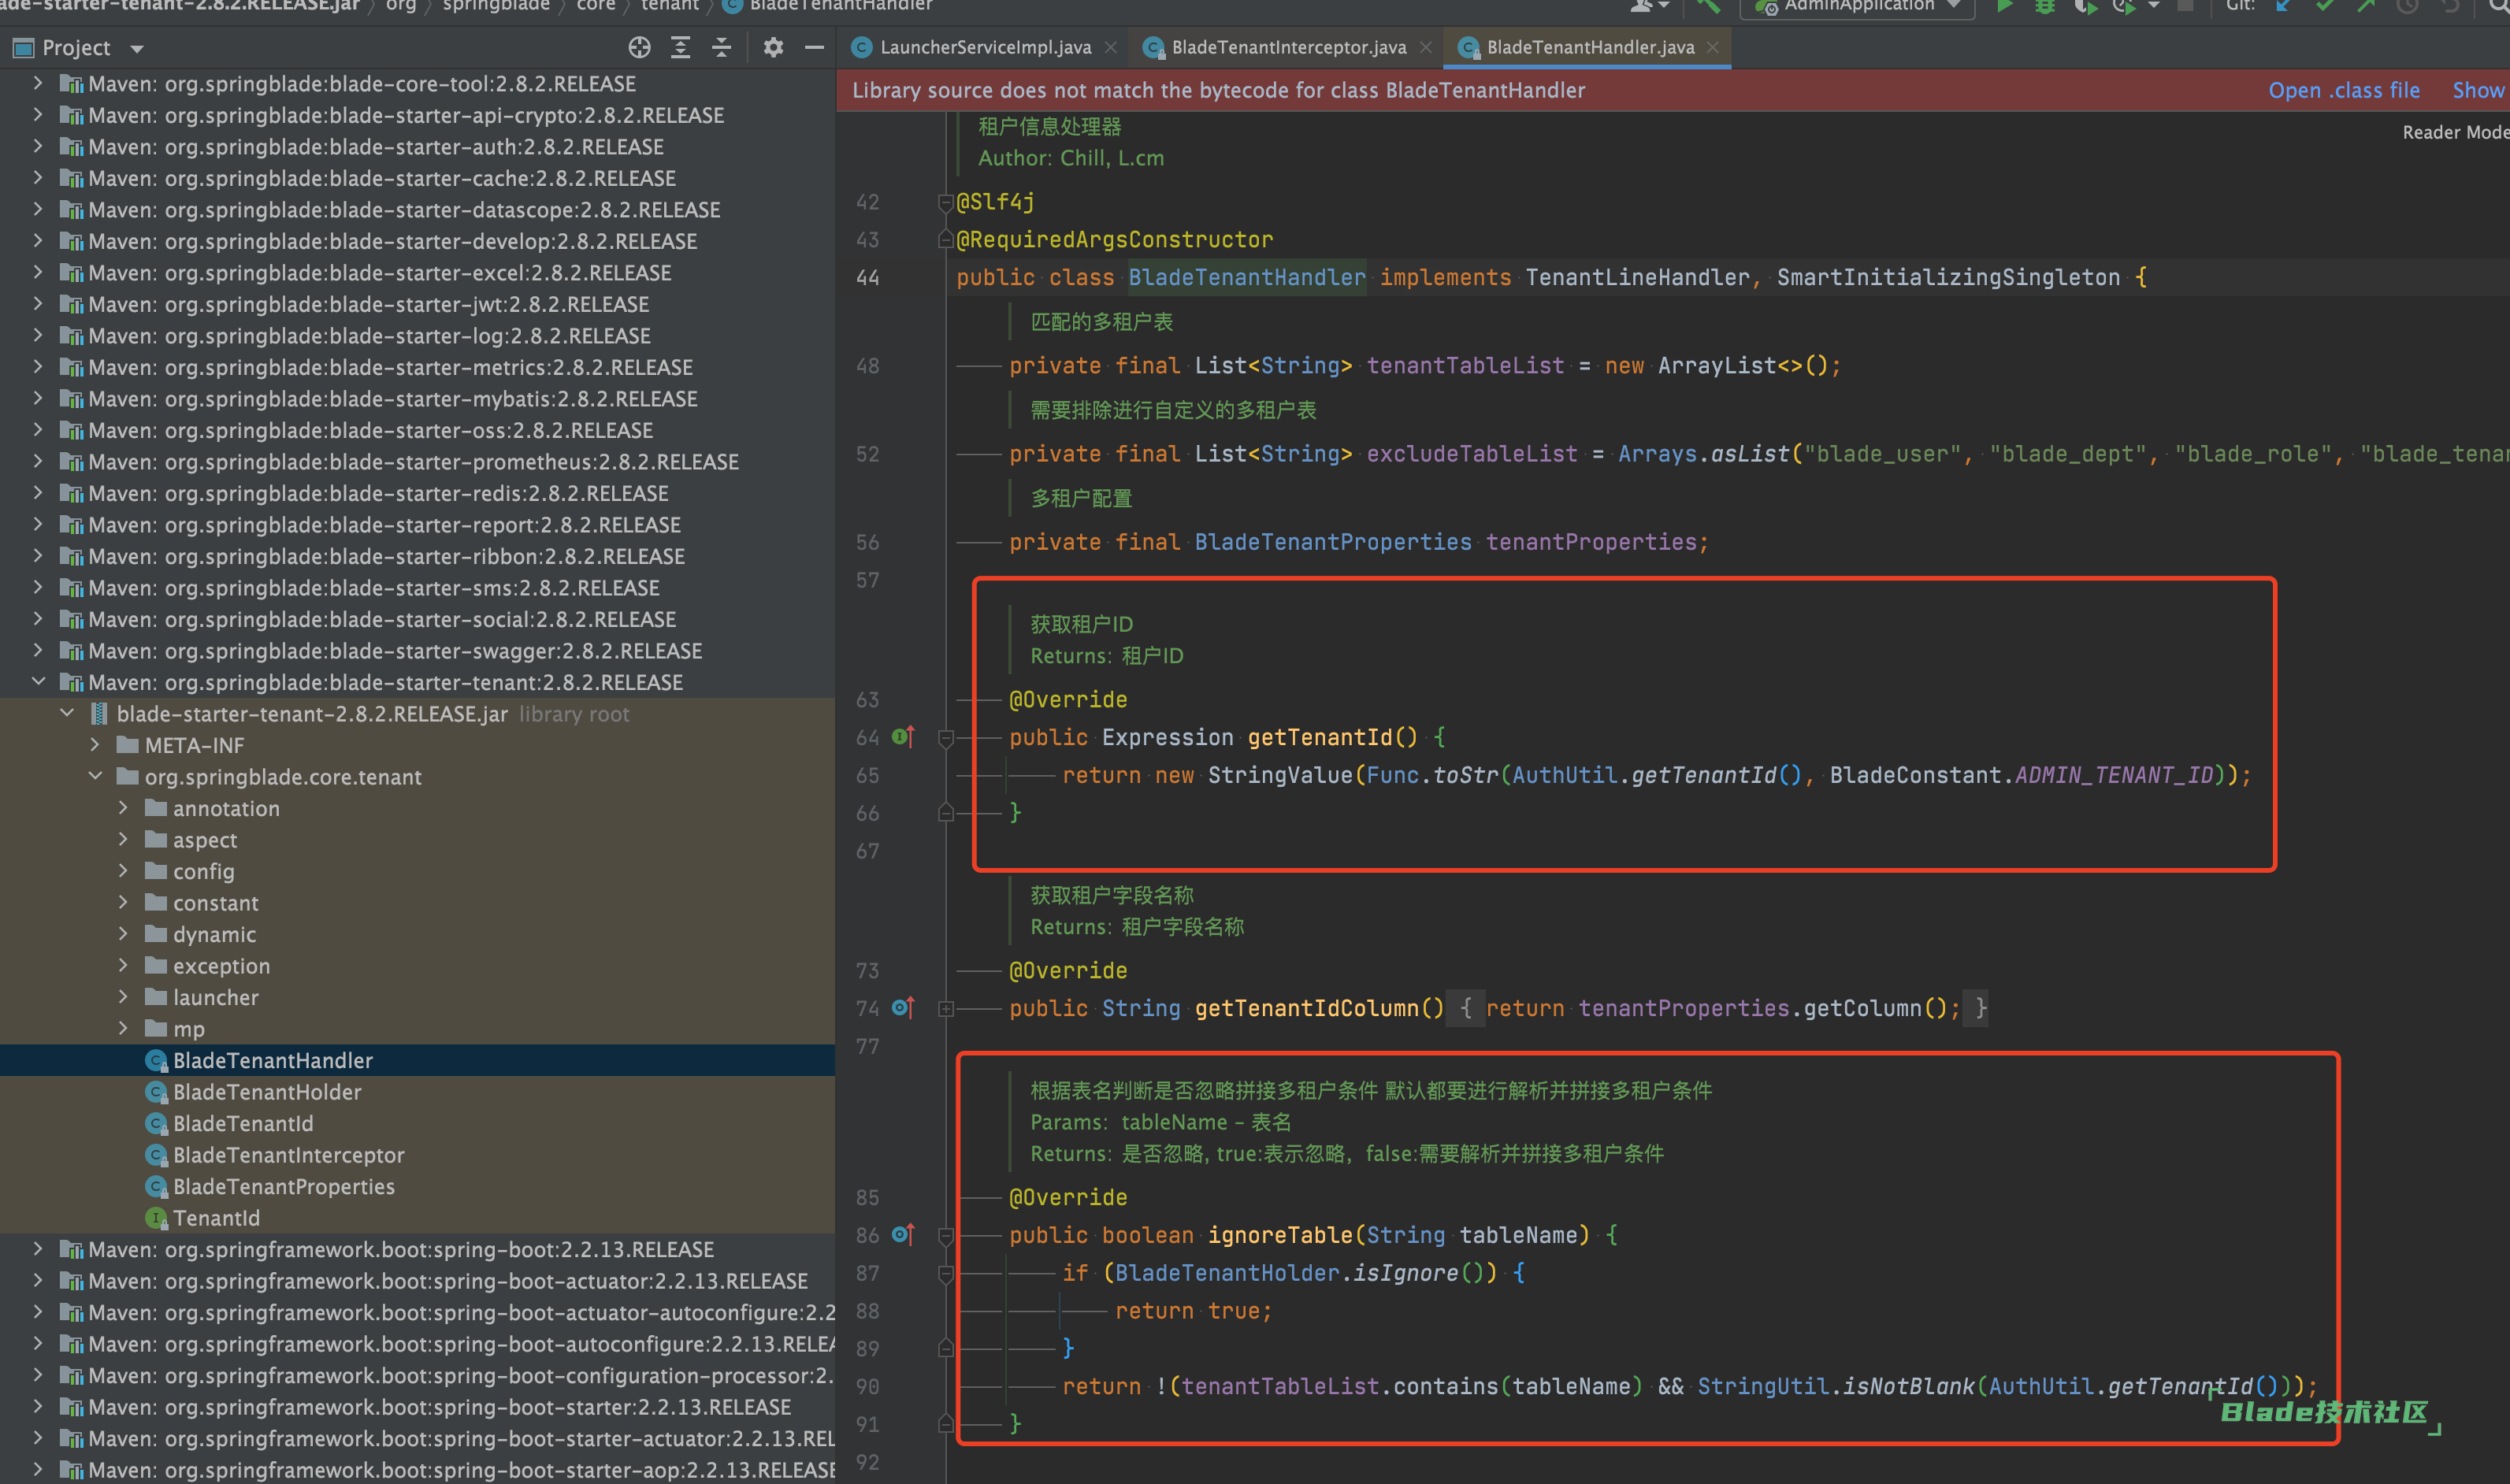Screen dimensions: 2510x1484
Task: Expand the launcher package
Action: 123,997
